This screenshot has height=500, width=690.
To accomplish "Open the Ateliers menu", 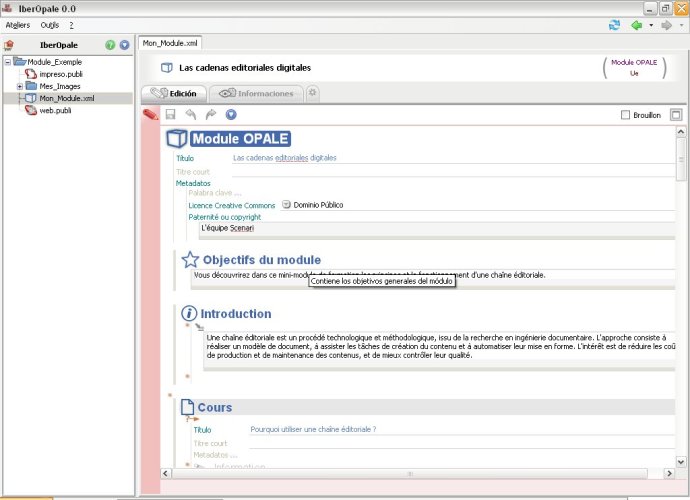I will pos(18,25).
